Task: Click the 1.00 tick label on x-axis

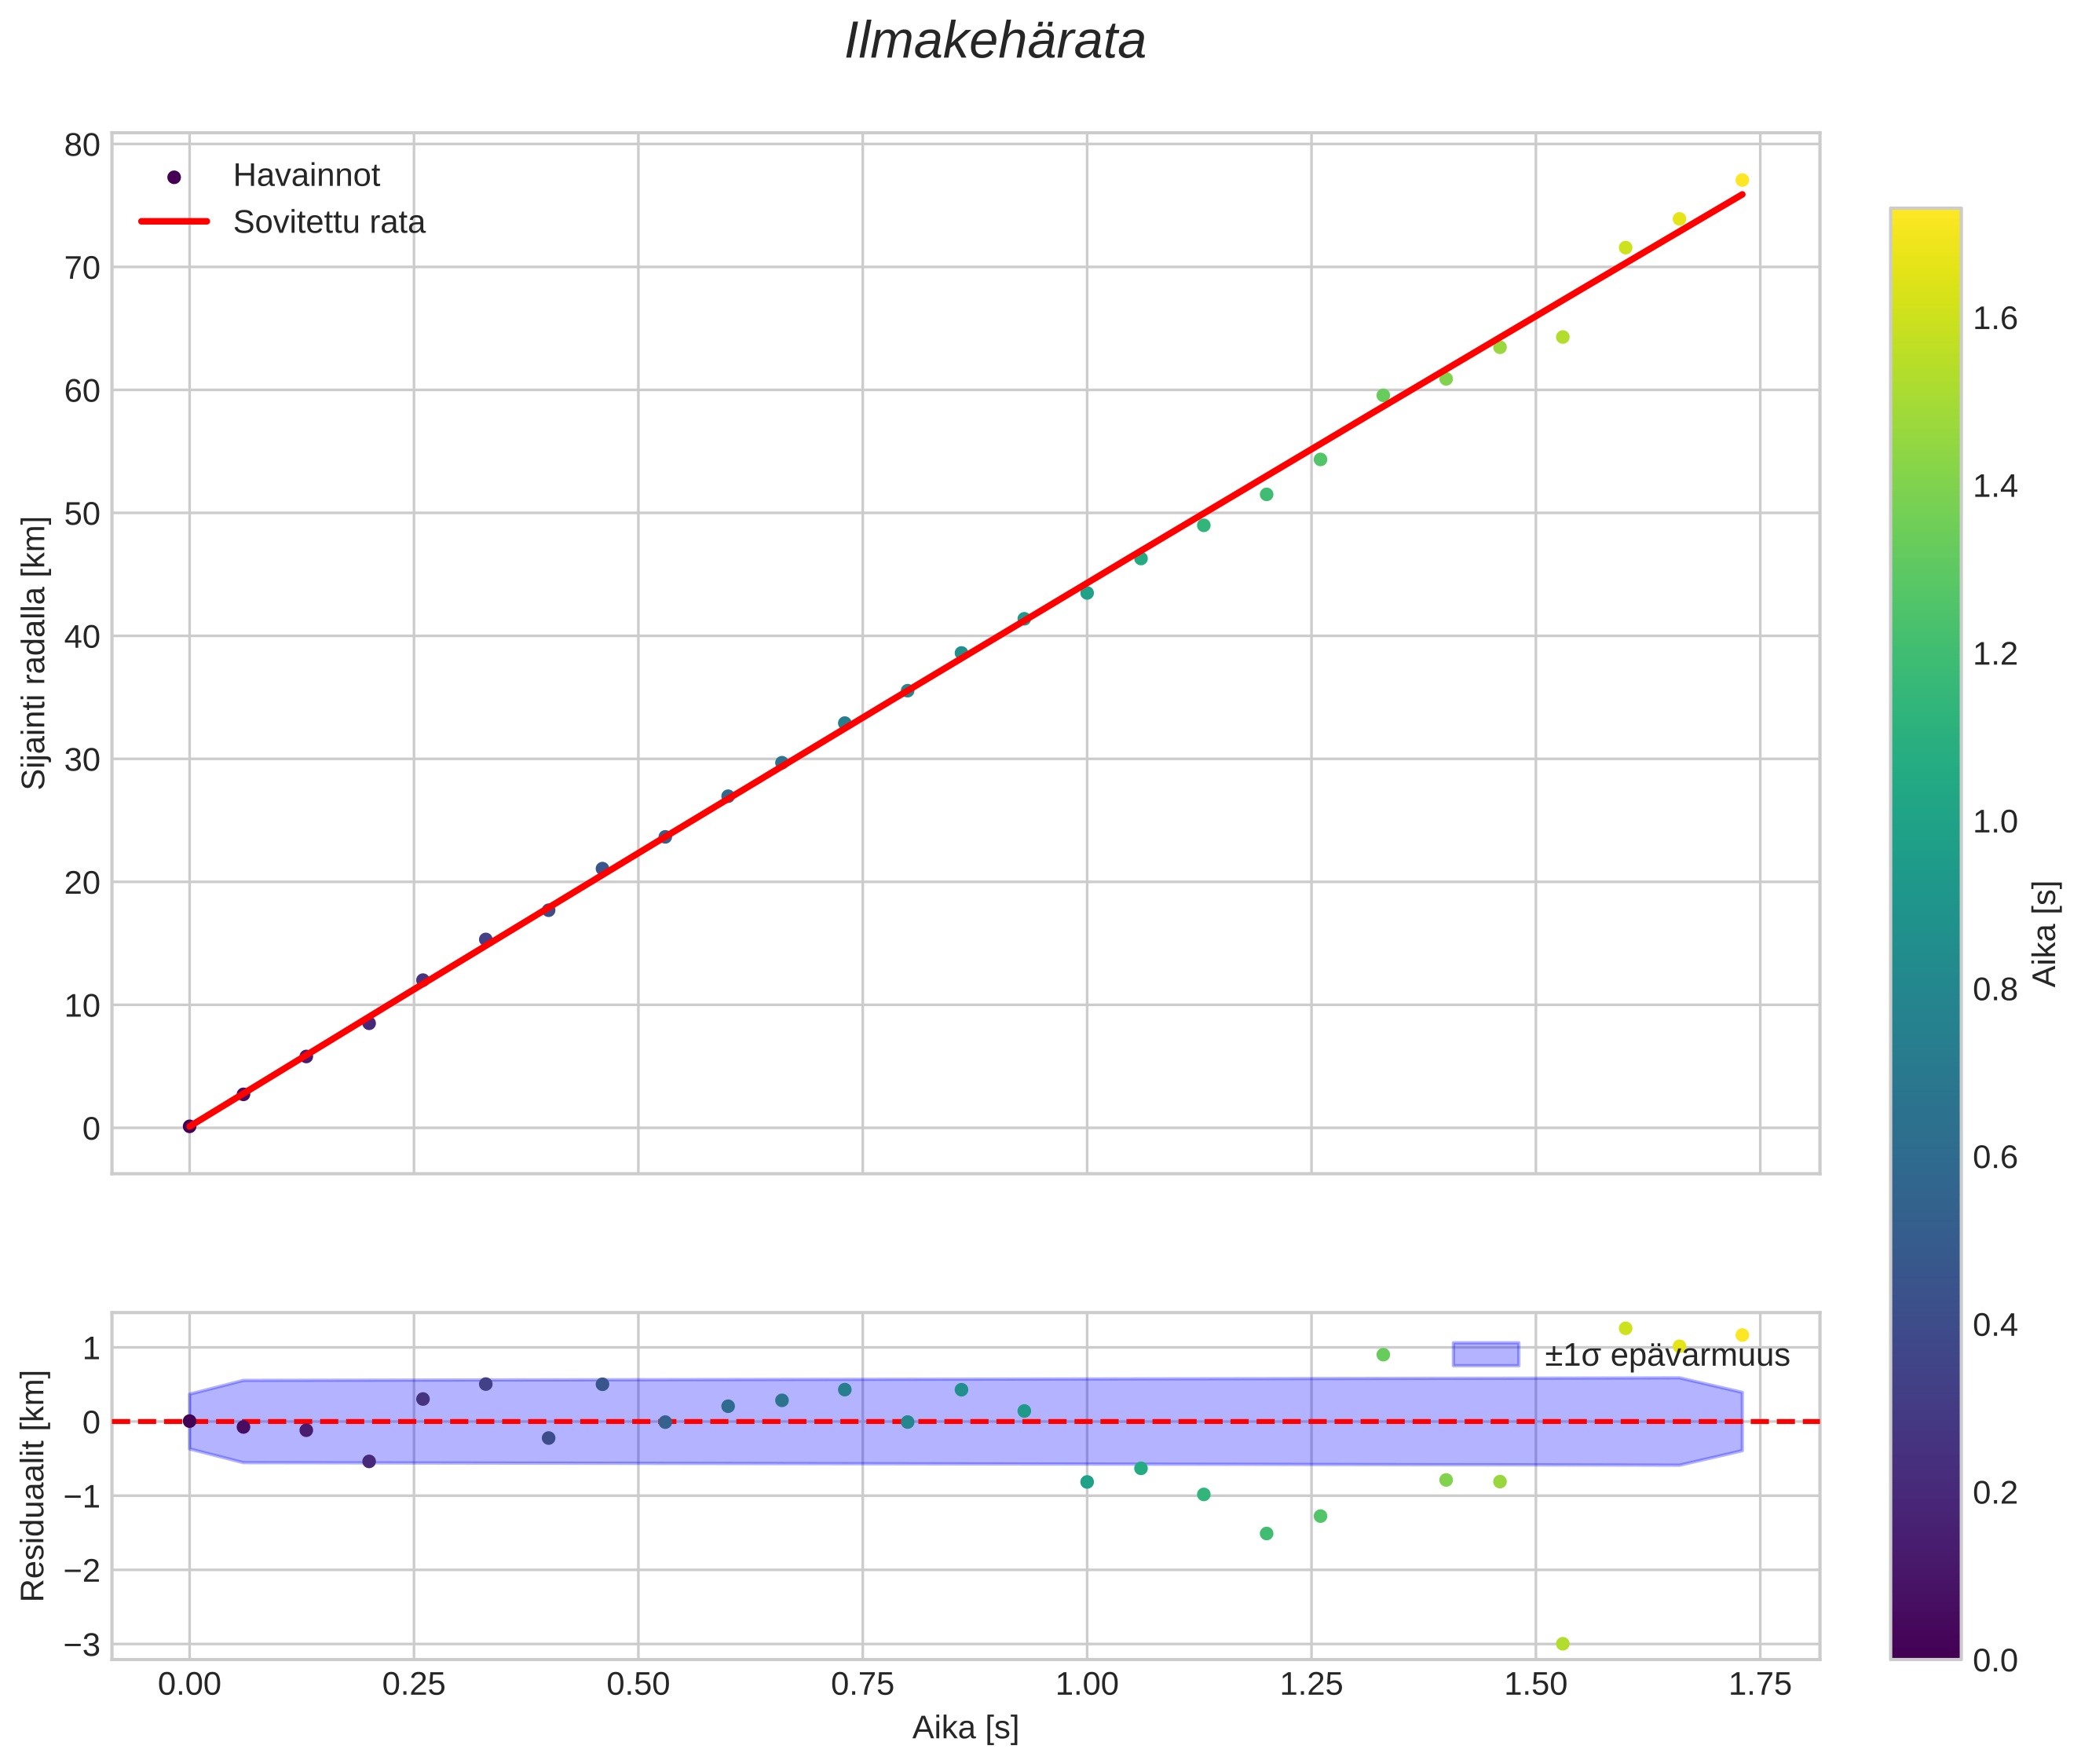Action: click(1086, 1685)
